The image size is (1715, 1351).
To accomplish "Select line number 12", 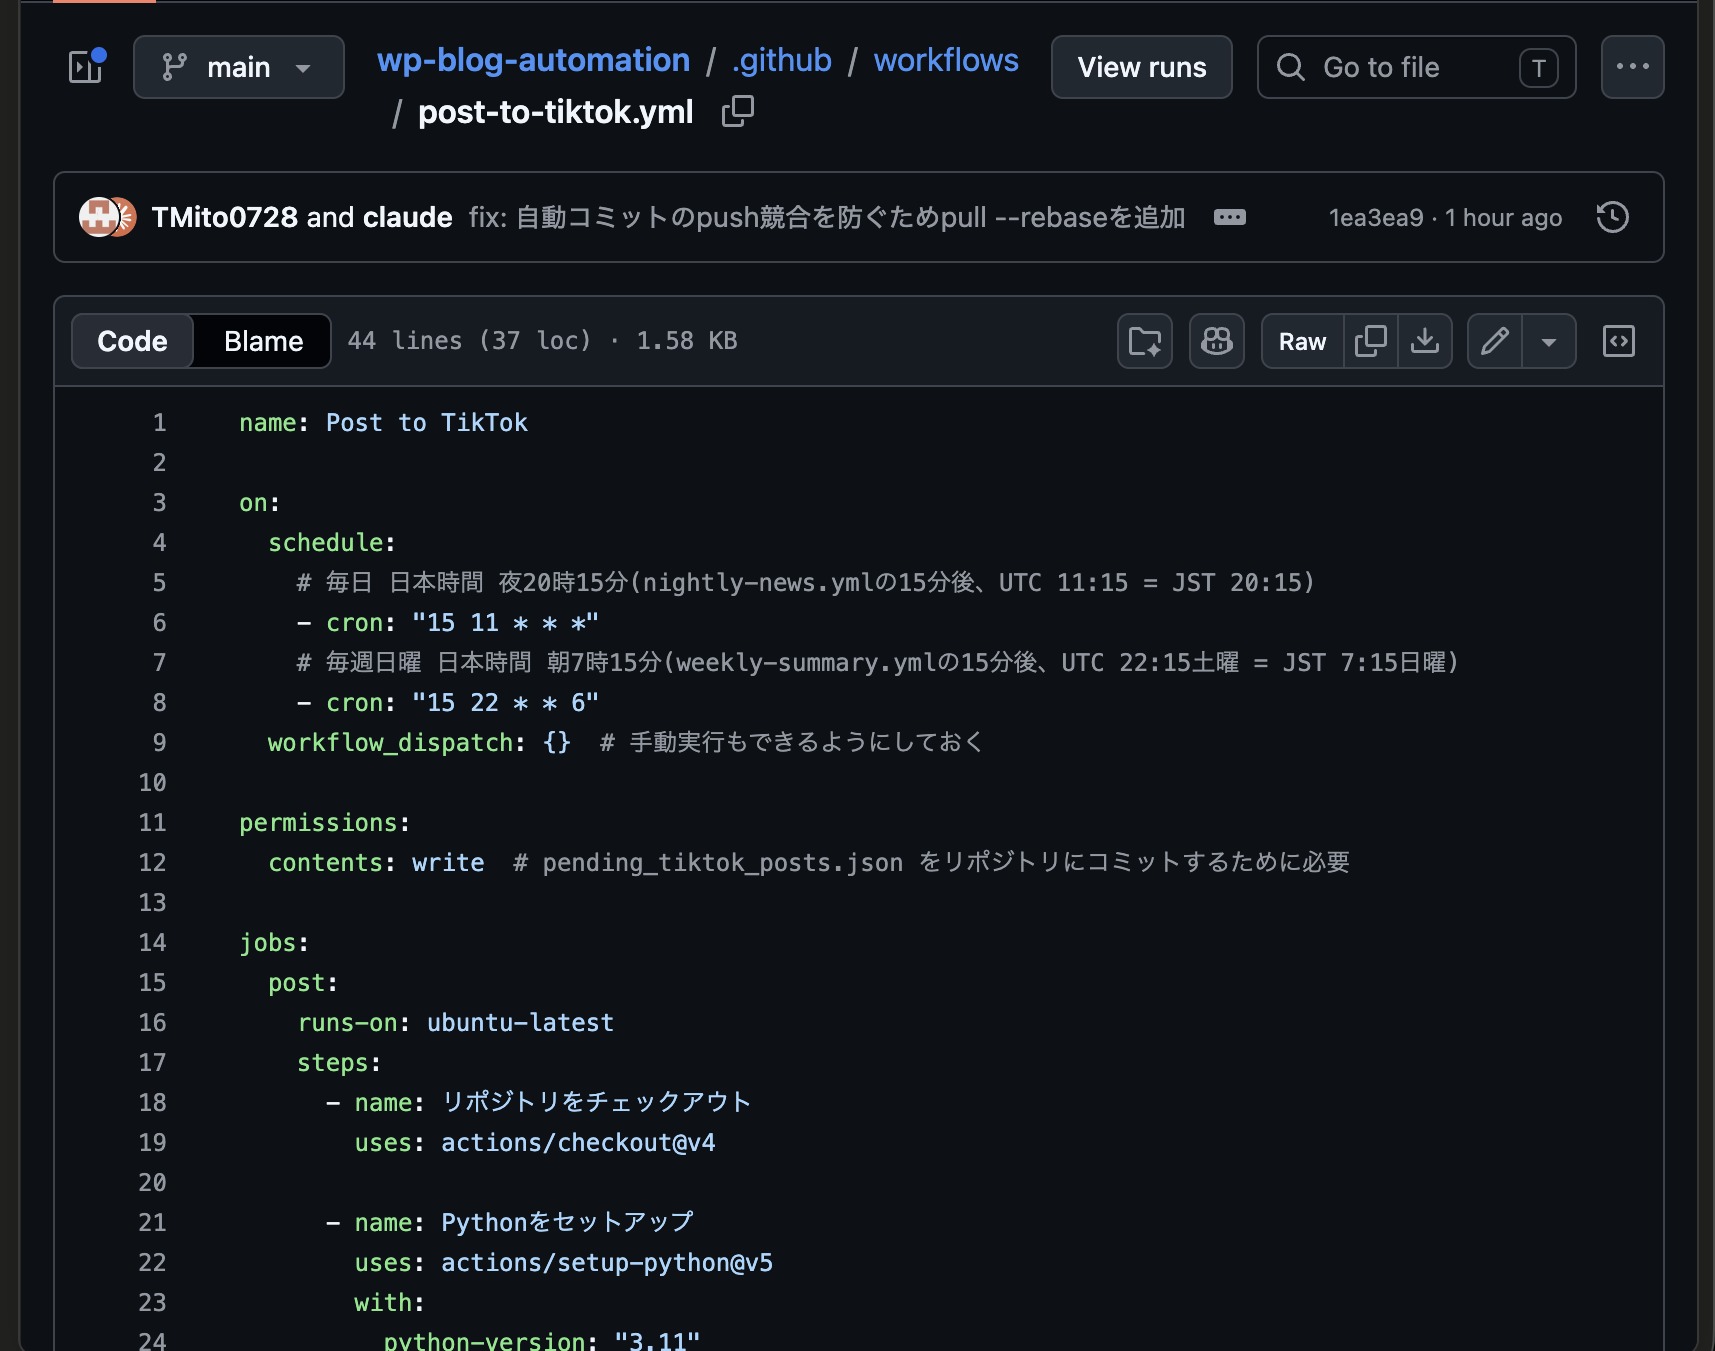I will point(152,862).
